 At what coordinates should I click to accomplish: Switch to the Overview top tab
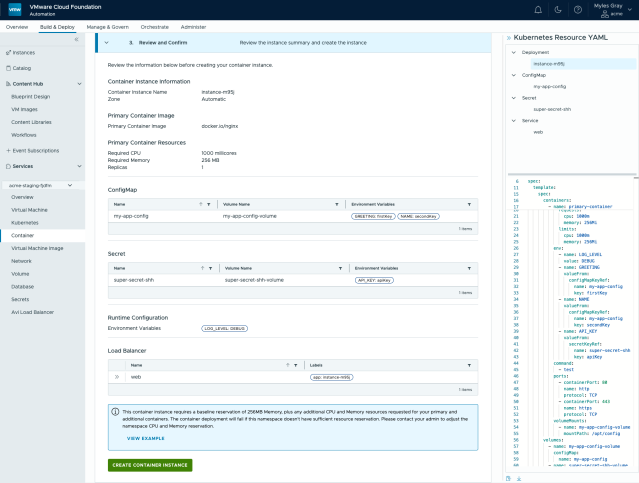17,27
